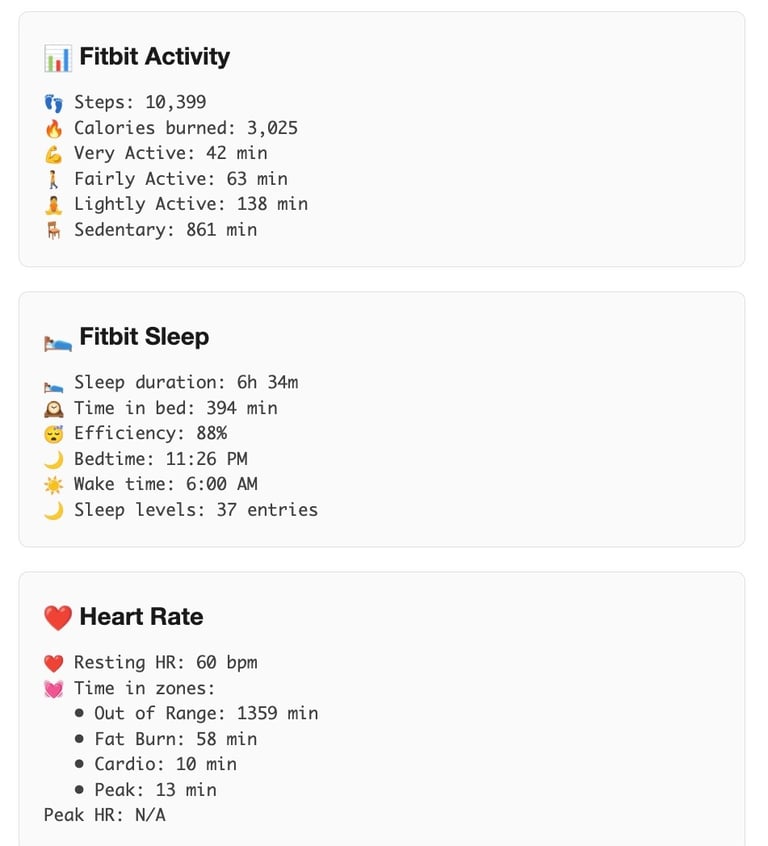The image size is (768, 846).
Task: Click the crescent moon icon next to Bedtime
Action: point(53,460)
